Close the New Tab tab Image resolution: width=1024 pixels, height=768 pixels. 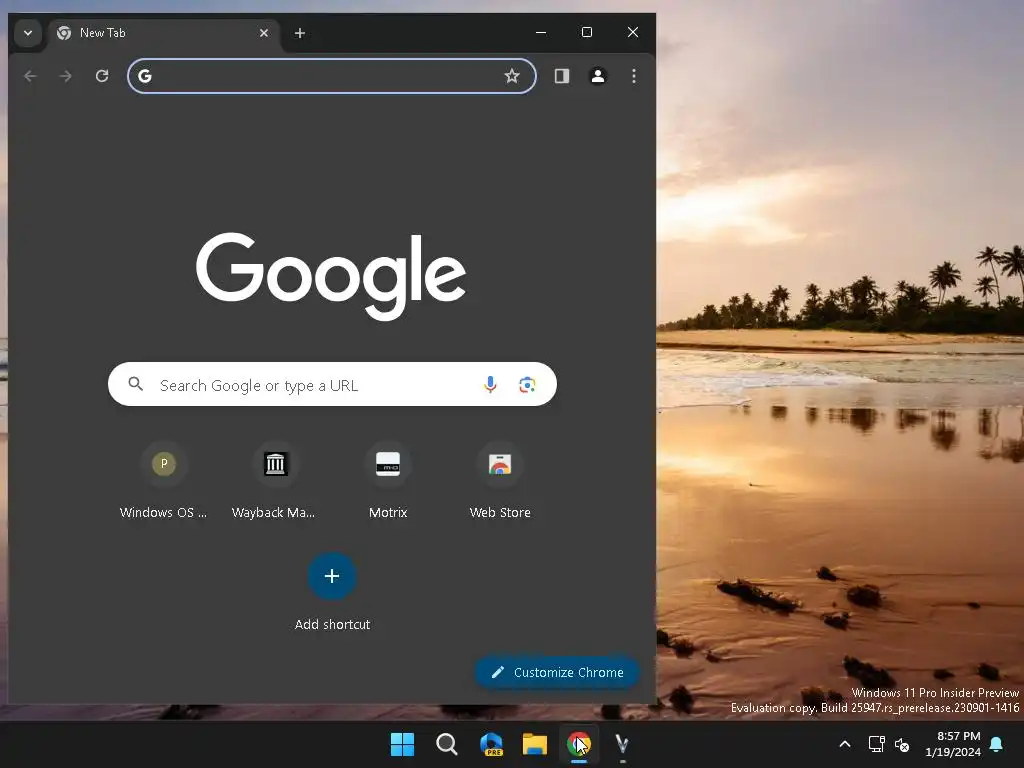point(264,33)
